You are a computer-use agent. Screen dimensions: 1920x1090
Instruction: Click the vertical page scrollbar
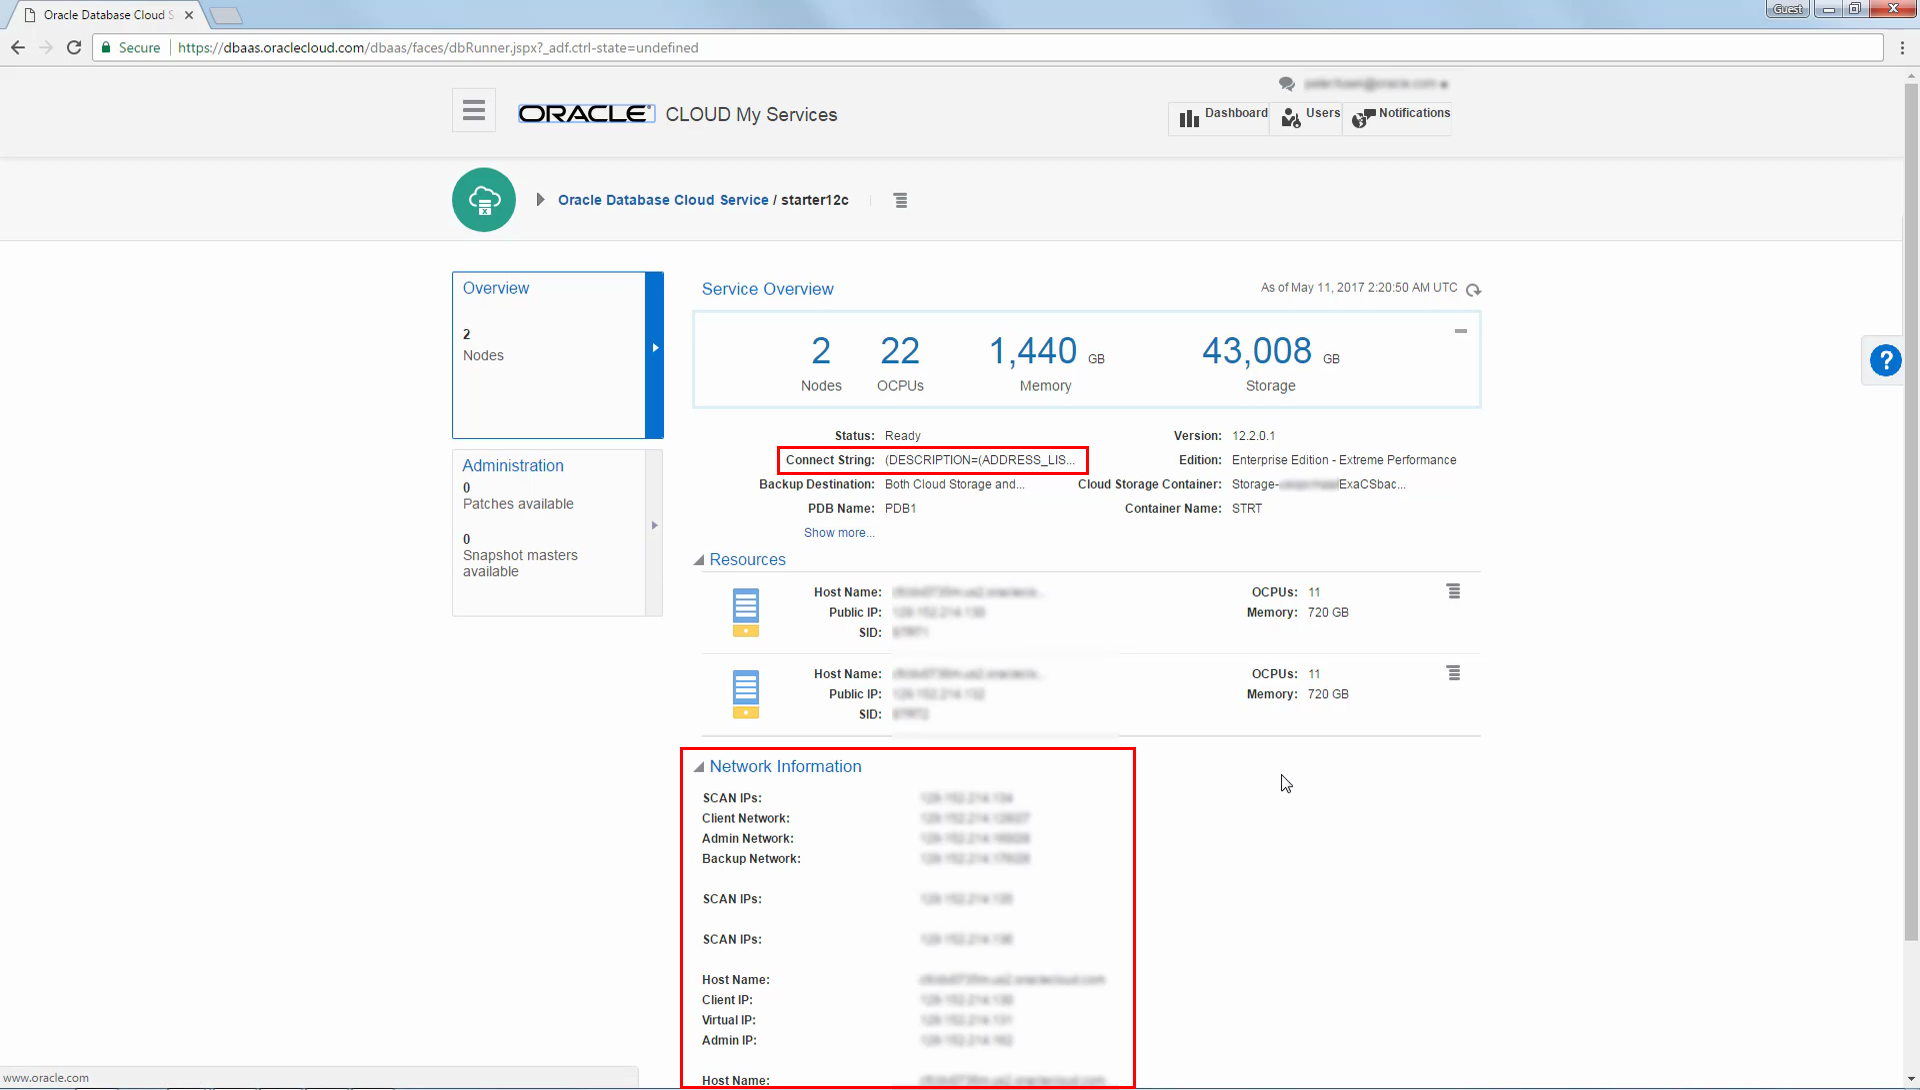1911,510
